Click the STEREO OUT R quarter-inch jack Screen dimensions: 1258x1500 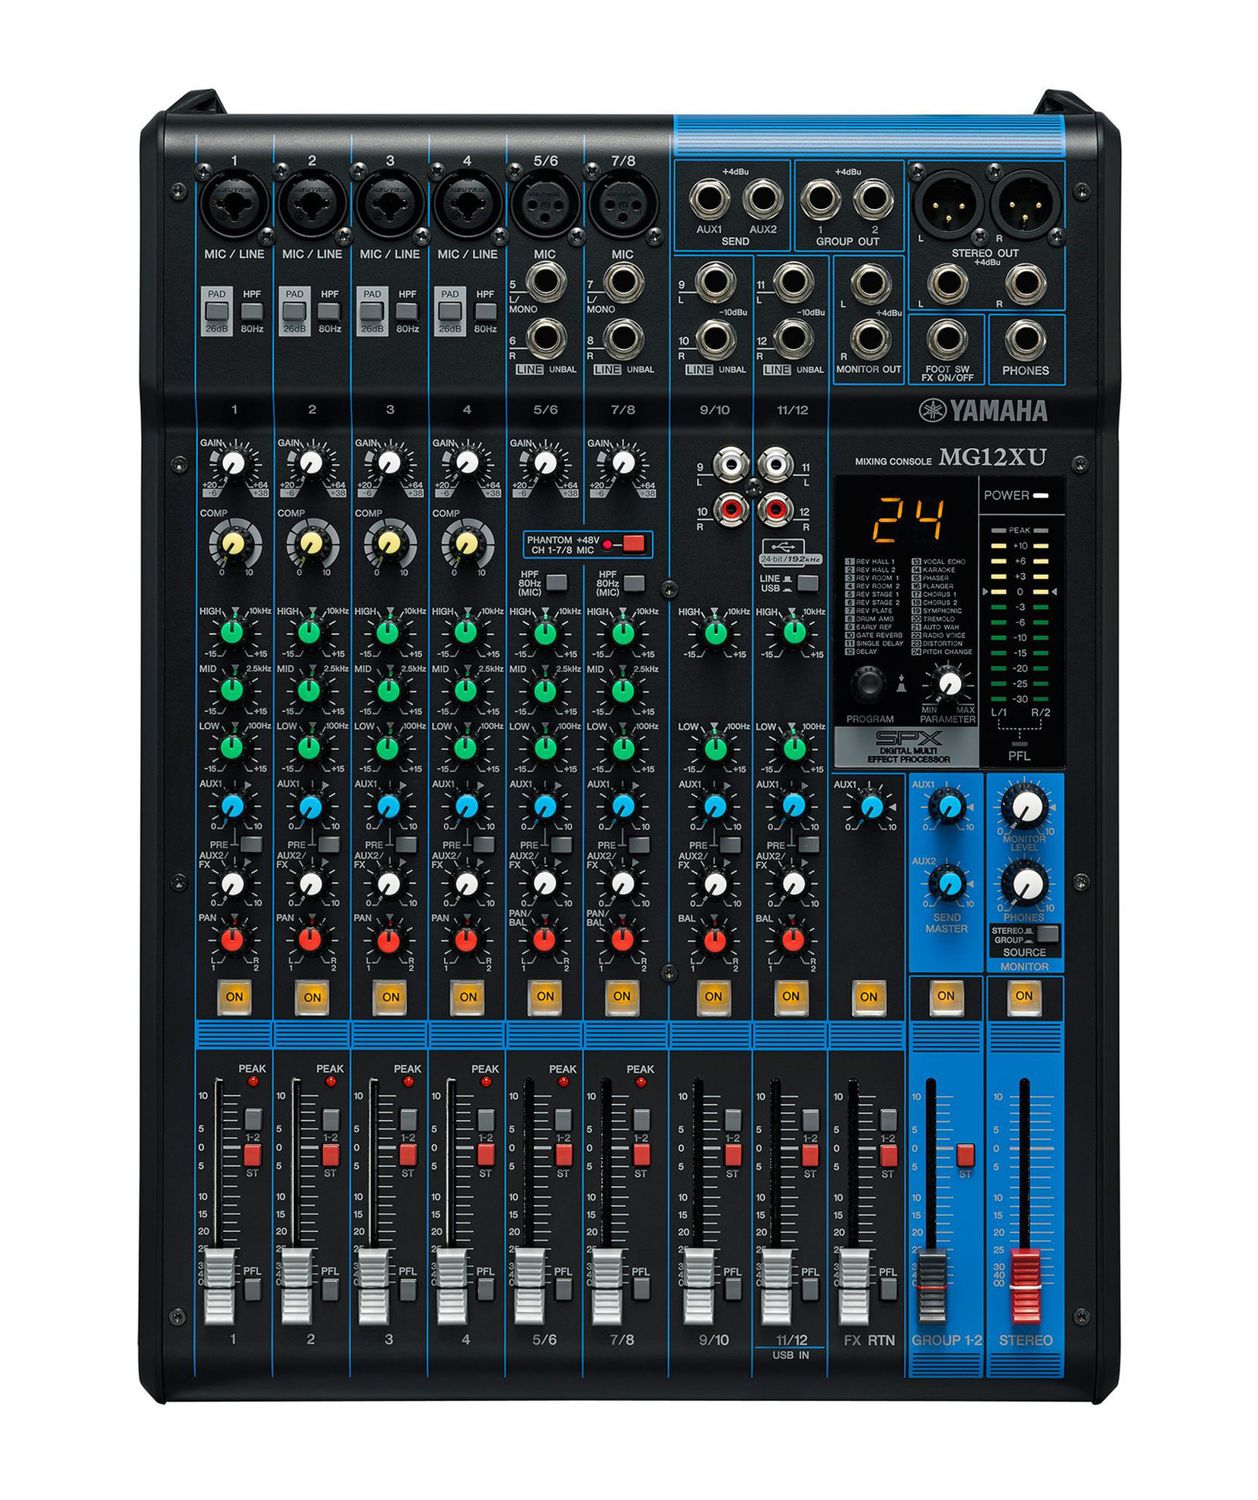[x=1026, y=285]
